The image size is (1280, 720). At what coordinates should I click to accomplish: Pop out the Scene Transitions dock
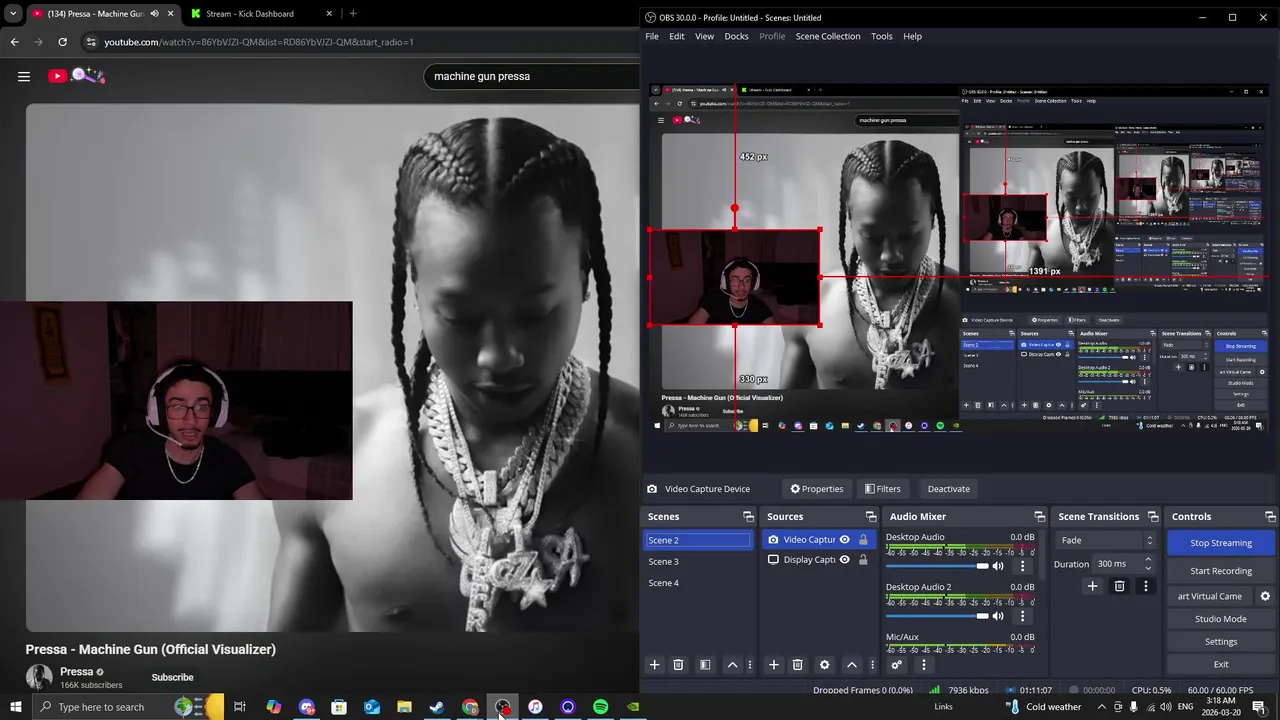point(1153,517)
